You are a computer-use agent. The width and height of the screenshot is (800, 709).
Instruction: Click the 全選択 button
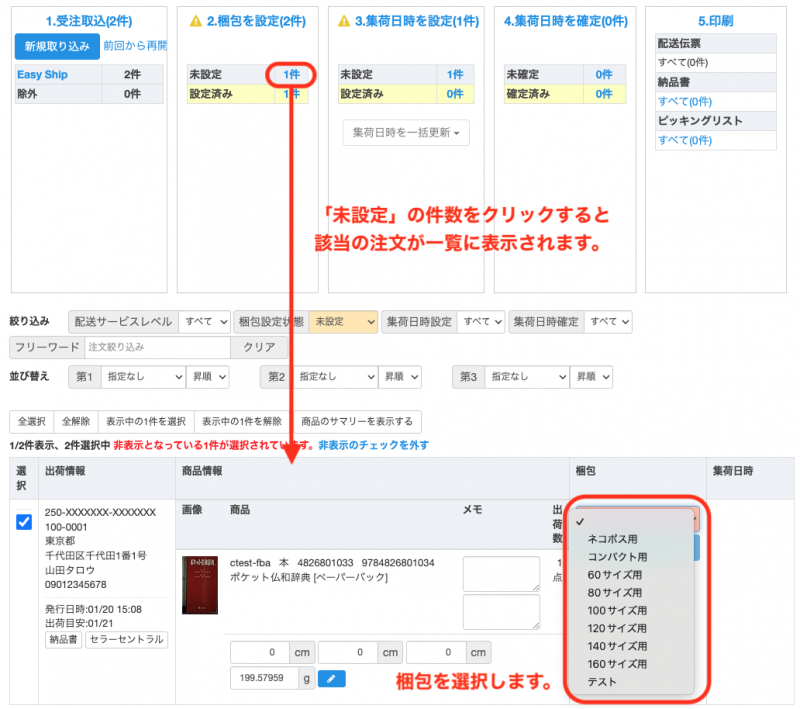(x=32, y=422)
